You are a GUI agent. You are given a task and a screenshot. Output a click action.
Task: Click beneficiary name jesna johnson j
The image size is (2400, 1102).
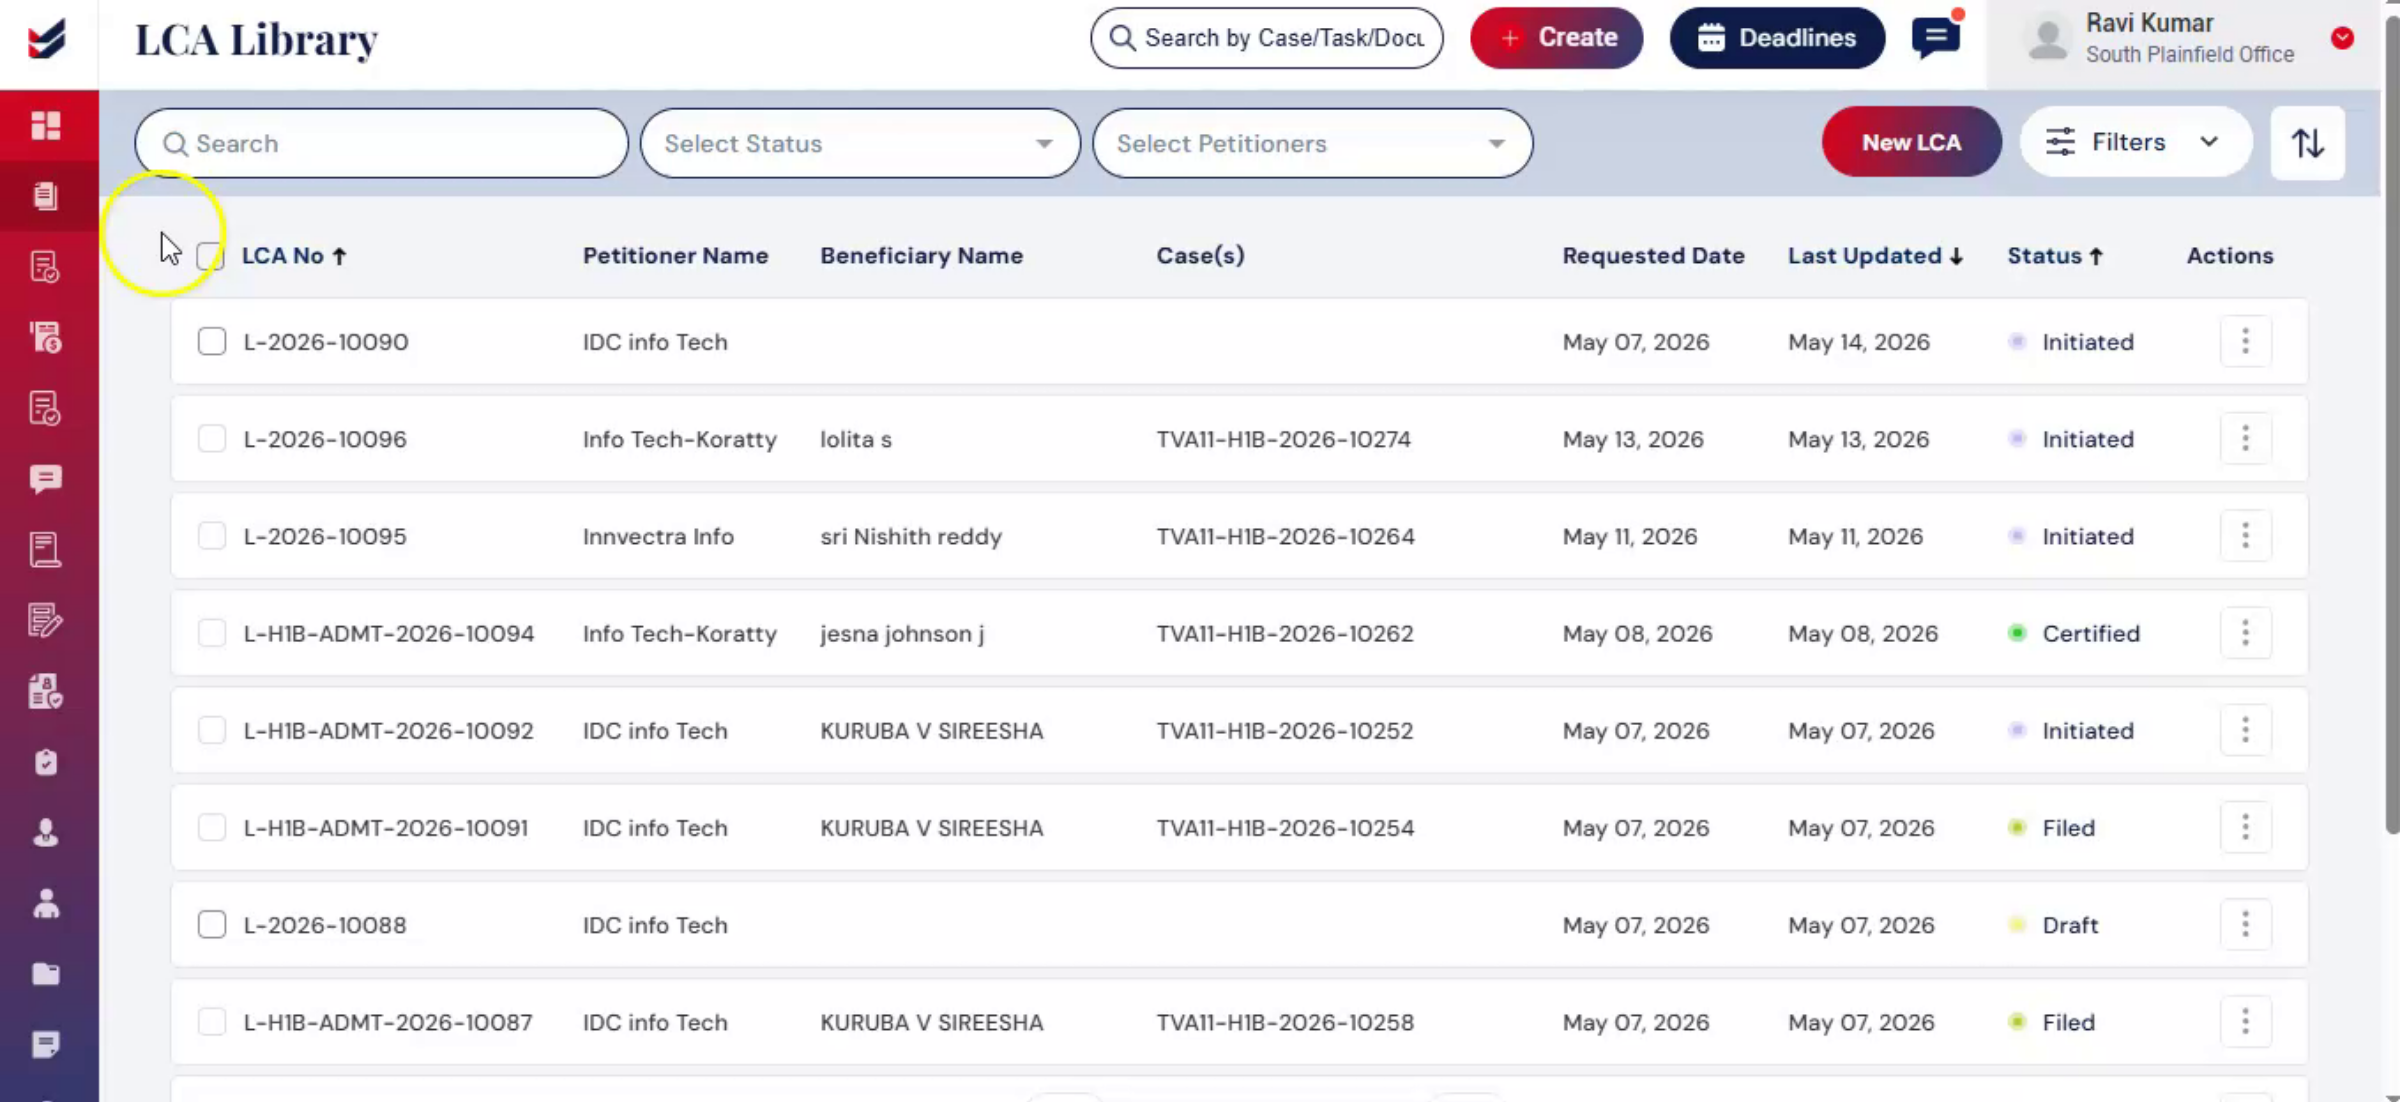pyautogui.click(x=902, y=634)
